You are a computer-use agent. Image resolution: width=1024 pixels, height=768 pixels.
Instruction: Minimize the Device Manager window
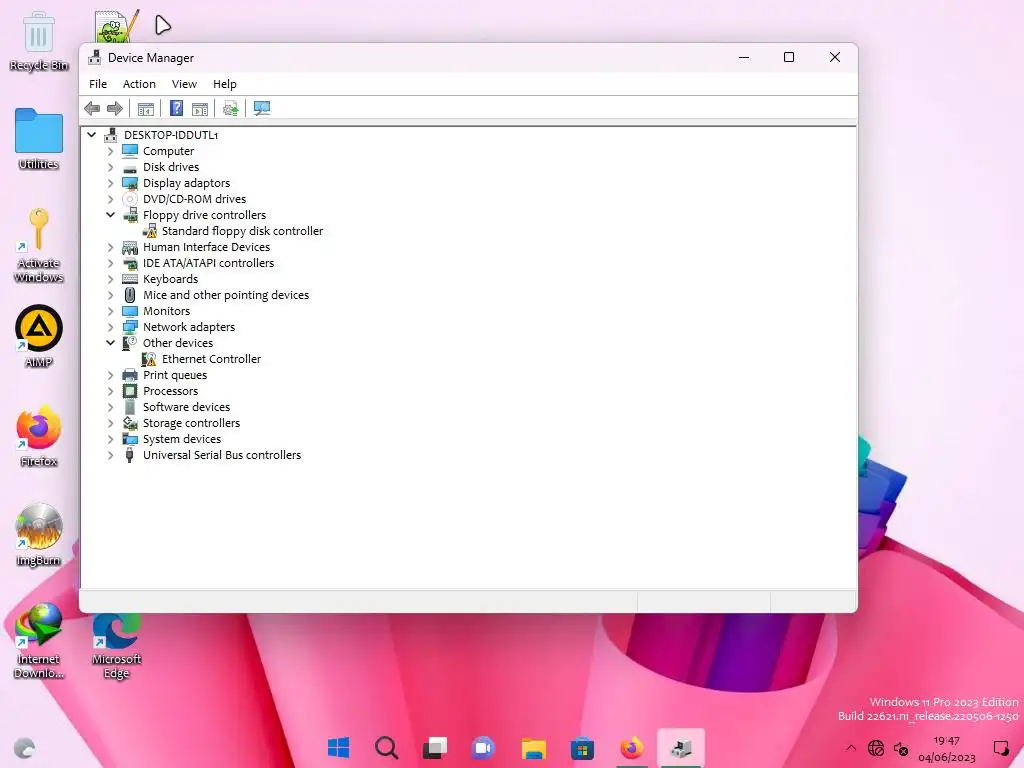744,57
